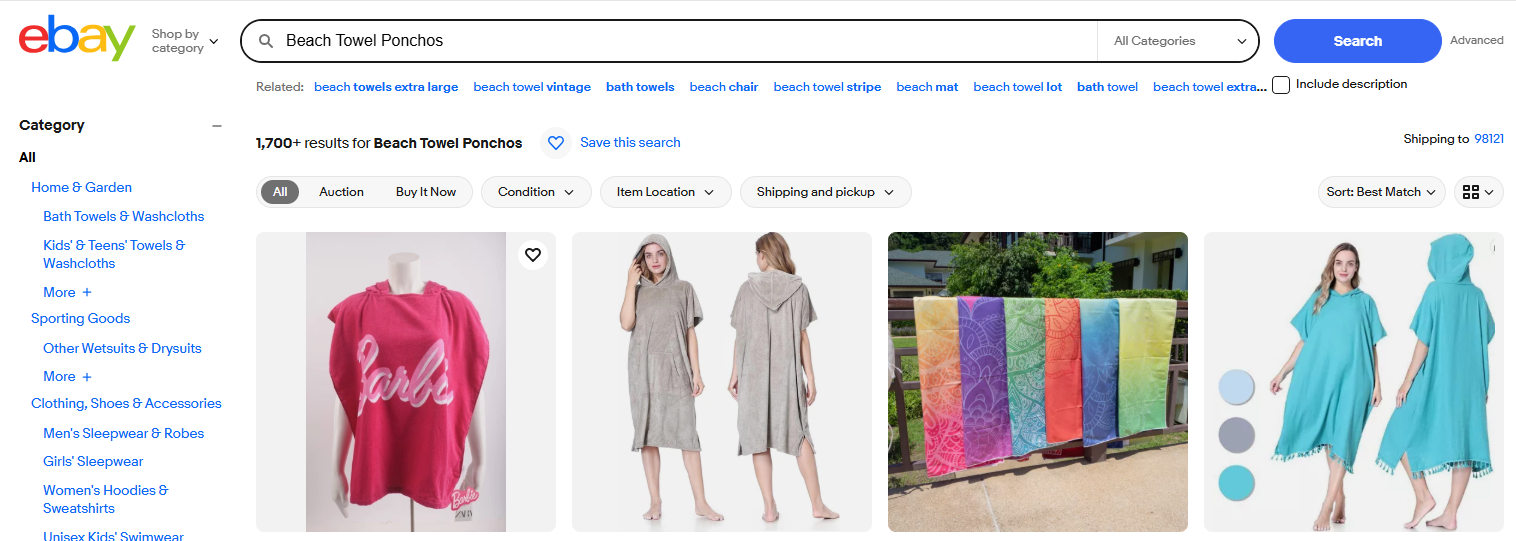Select Clothing, Shoes & Accessories category
Viewport: 1516px width, 541px height.
(x=126, y=403)
